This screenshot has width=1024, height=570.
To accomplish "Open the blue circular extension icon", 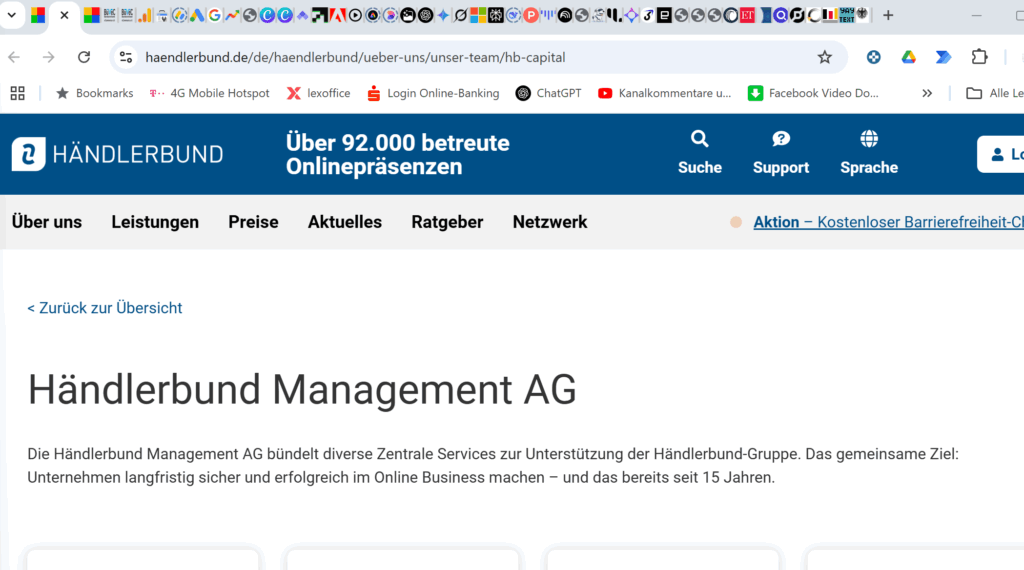I will pos(873,57).
